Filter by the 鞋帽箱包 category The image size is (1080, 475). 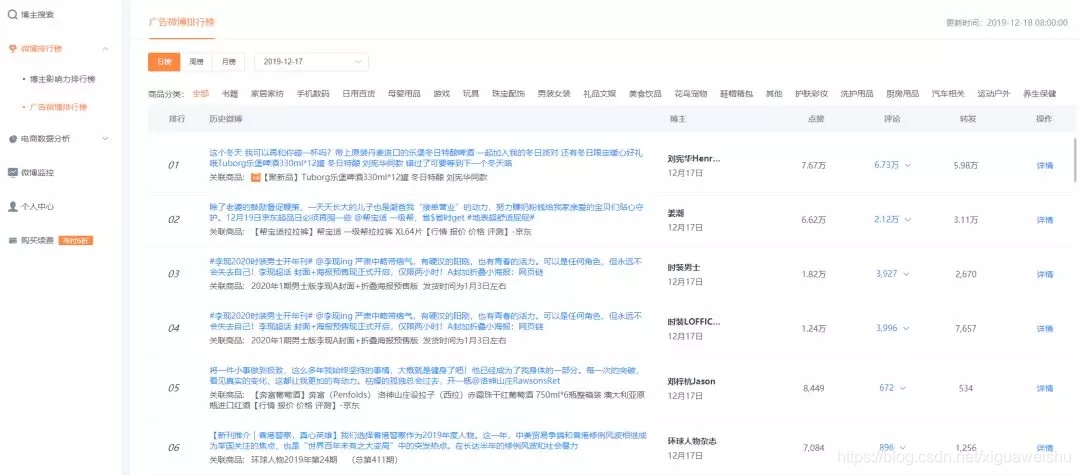pyautogui.click(x=737, y=94)
